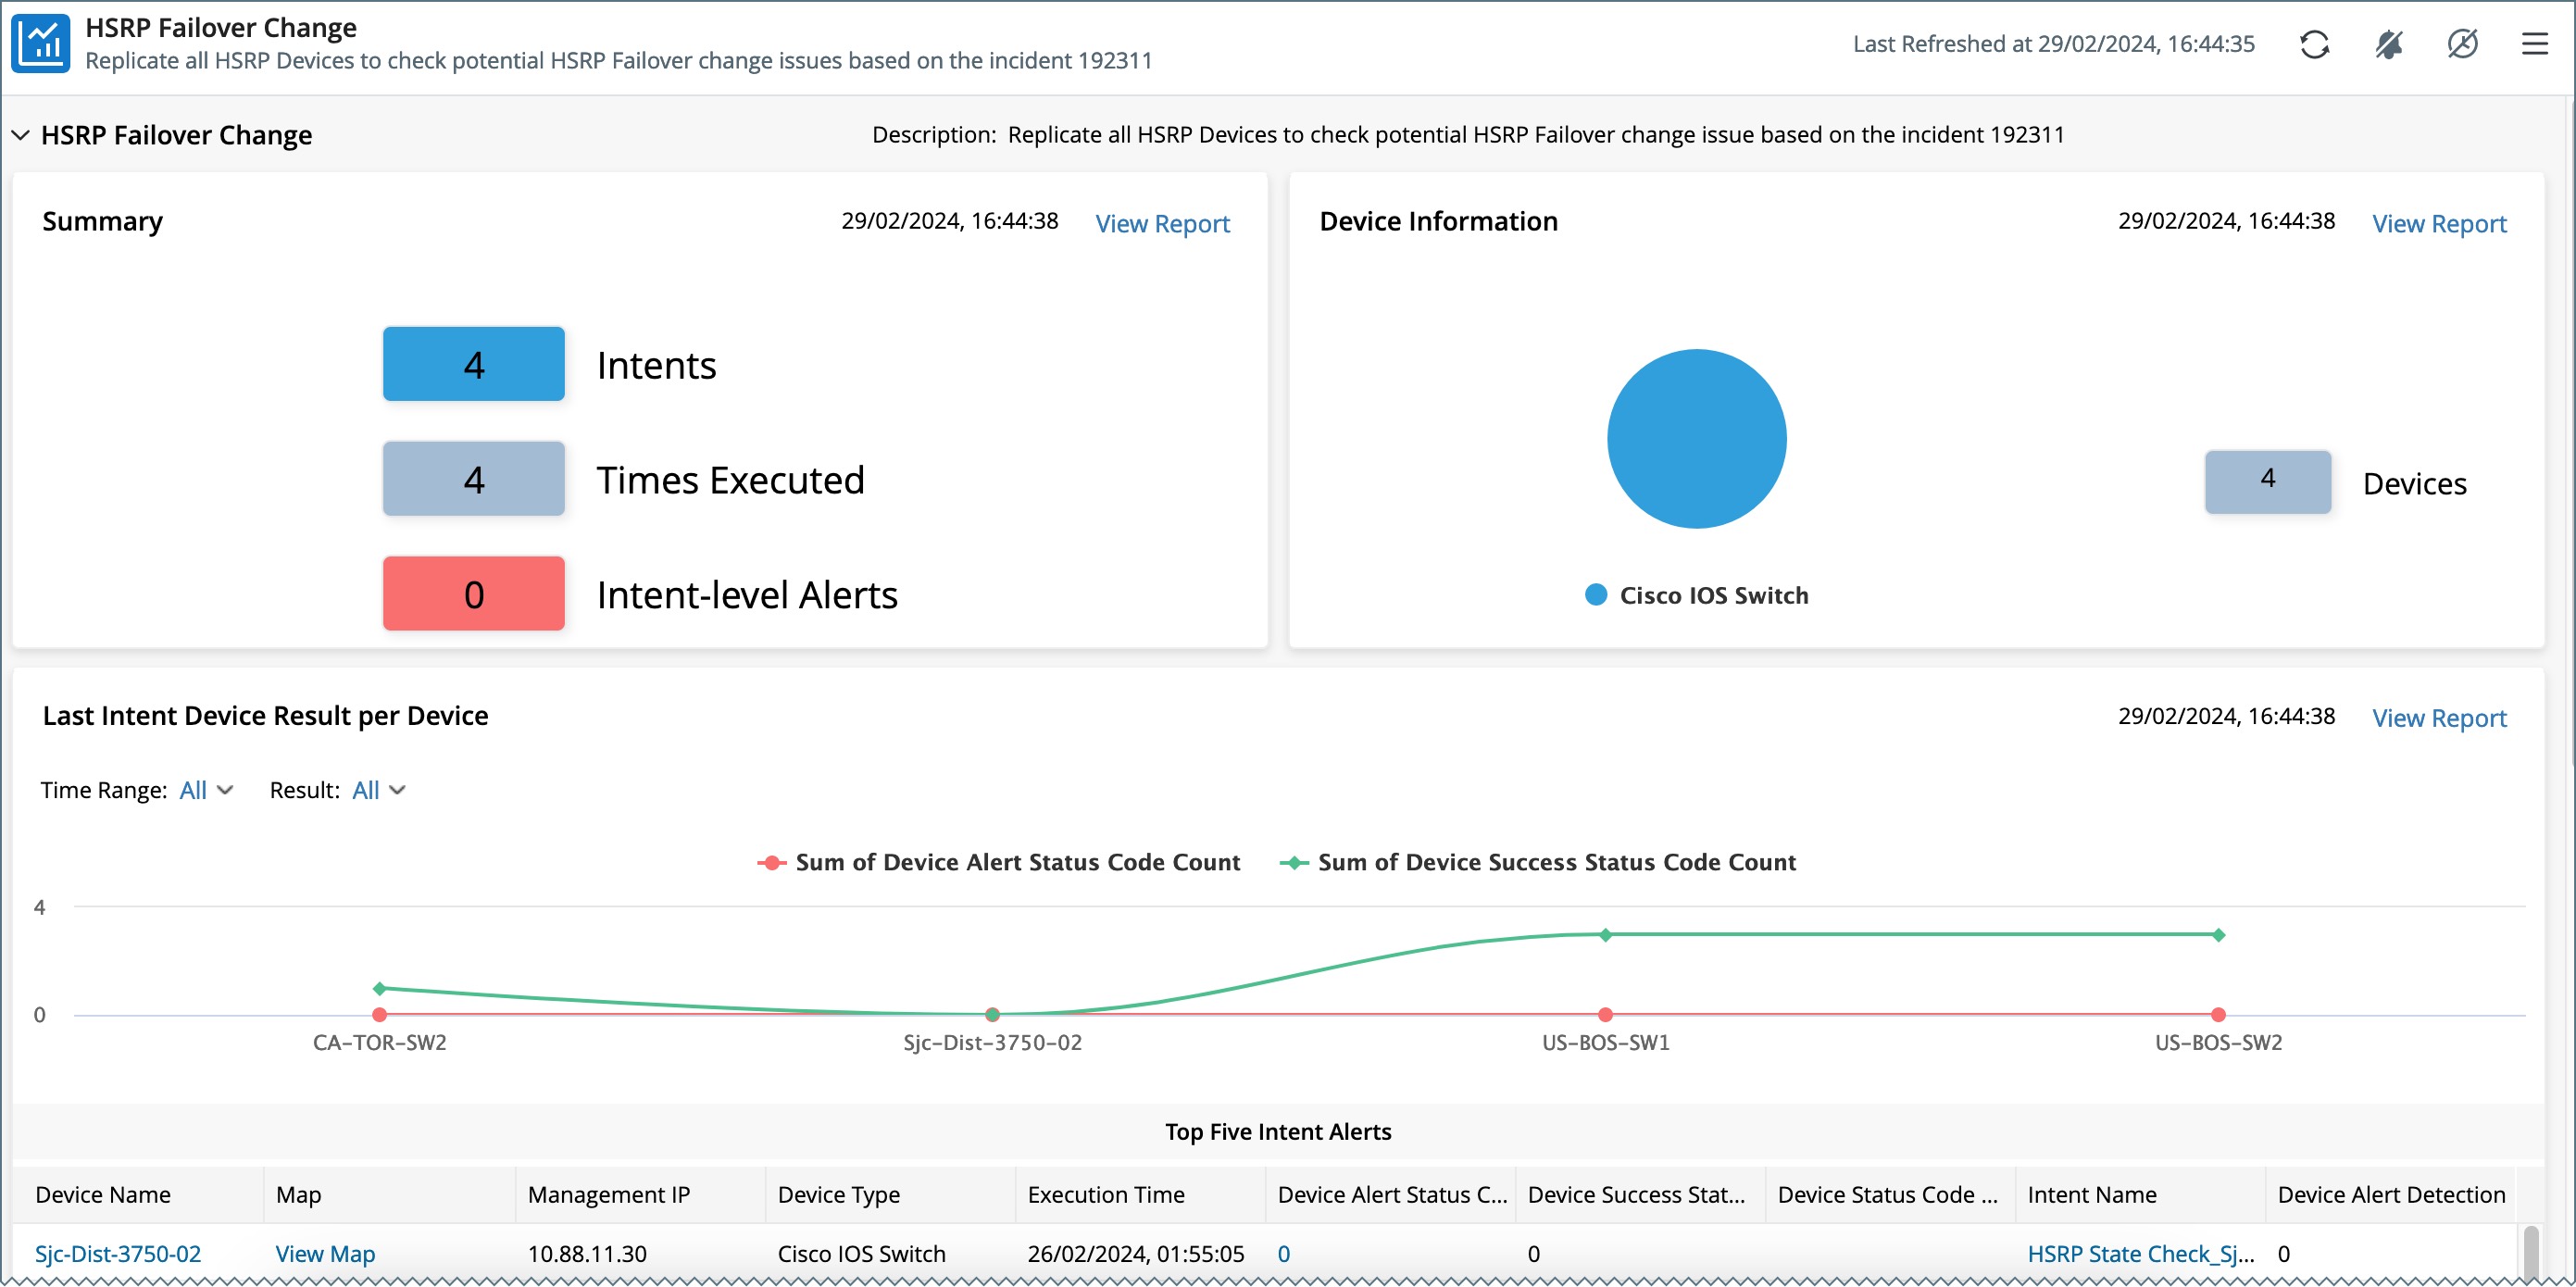Sort by Management IP column header
This screenshot has height=1287, width=2576.
pyautogui.click(x=609, y=1194)
